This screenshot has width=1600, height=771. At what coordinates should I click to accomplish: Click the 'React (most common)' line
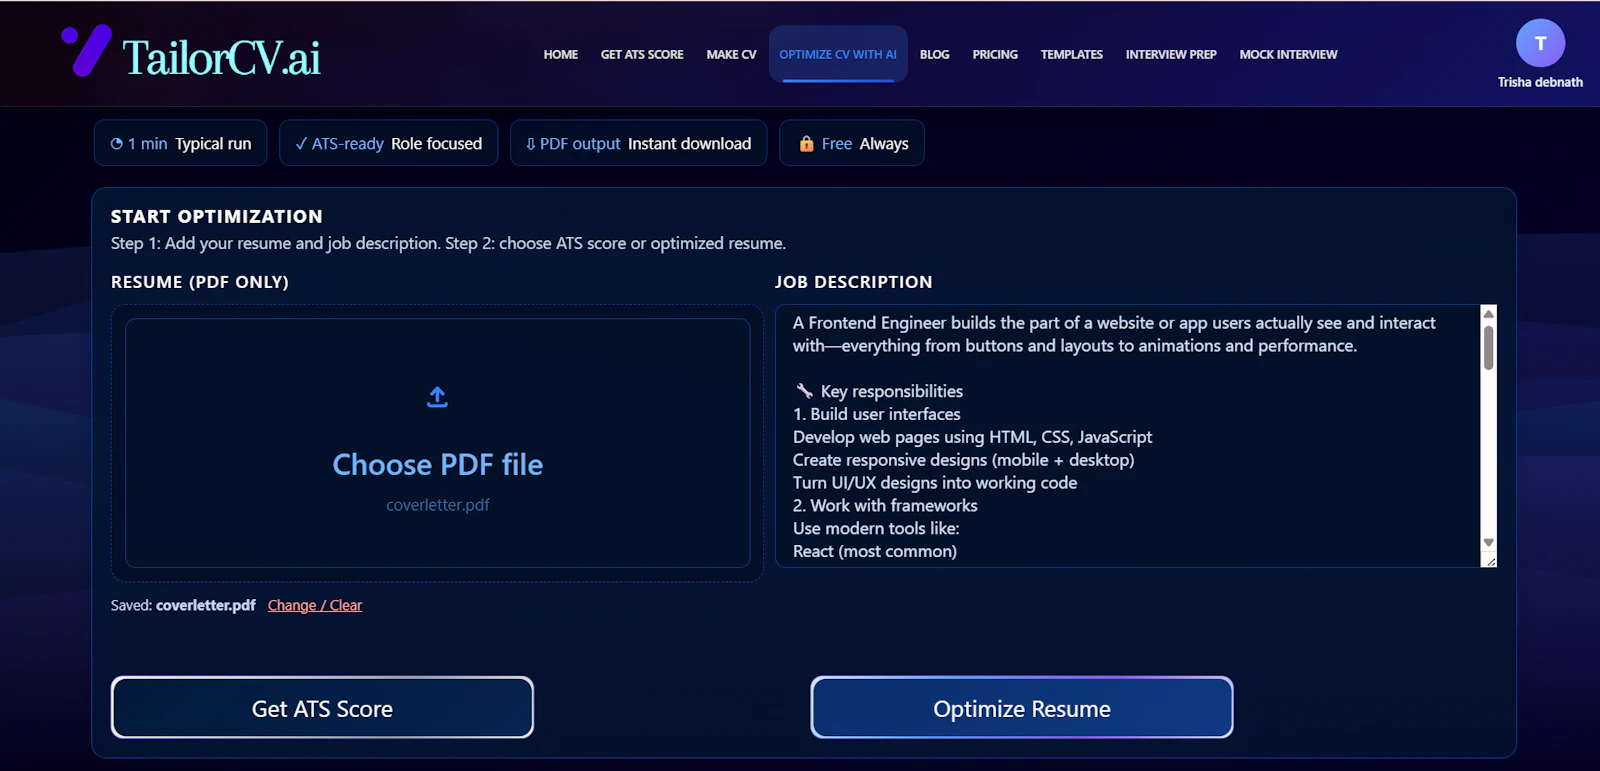(875, 551)
